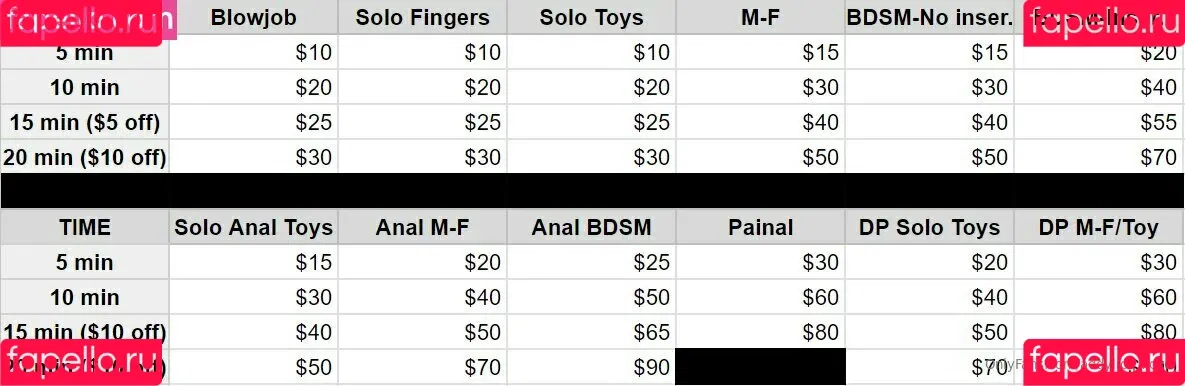Click the $55 cell in the upper table
The height and width of the screenshot is (386, 1185).
coord(1099,122)
